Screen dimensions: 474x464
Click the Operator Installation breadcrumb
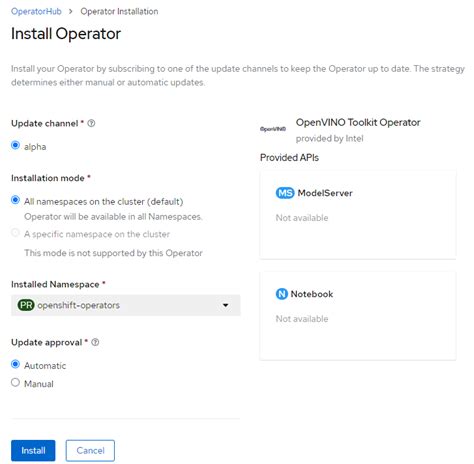tap(119, 11)
